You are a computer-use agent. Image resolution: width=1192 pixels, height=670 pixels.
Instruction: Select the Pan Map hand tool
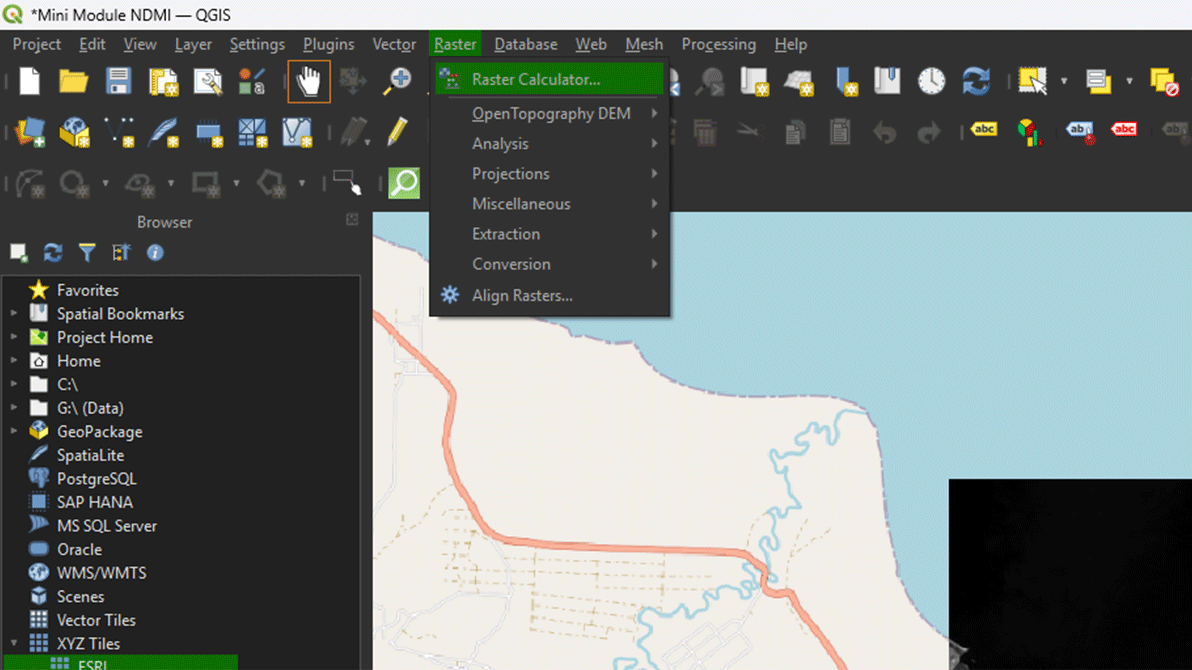click(308, 82)
